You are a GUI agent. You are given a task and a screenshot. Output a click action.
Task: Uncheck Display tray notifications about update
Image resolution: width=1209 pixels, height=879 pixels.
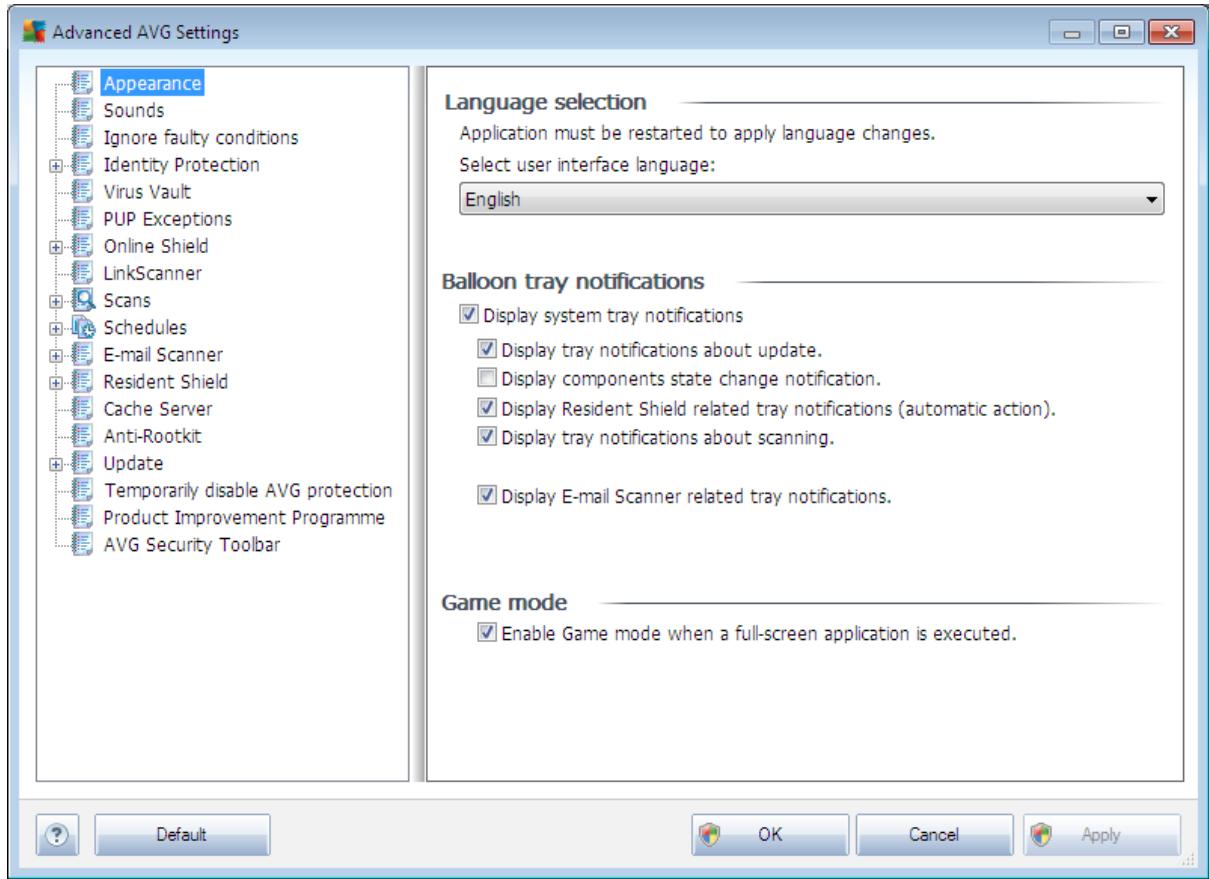tap(487, 350)
